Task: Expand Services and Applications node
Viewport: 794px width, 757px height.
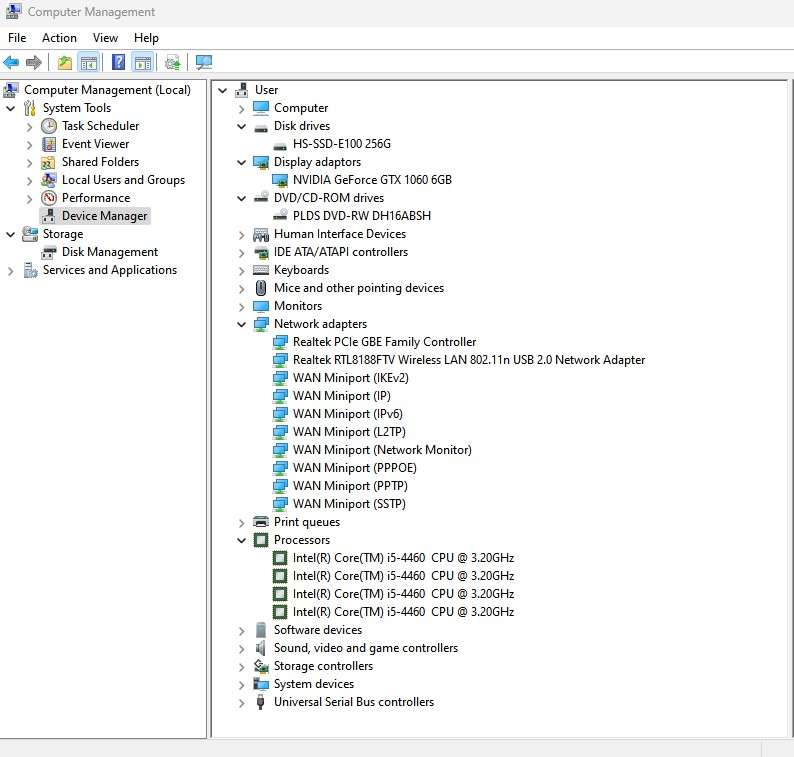Action: [x=11, y=271]
